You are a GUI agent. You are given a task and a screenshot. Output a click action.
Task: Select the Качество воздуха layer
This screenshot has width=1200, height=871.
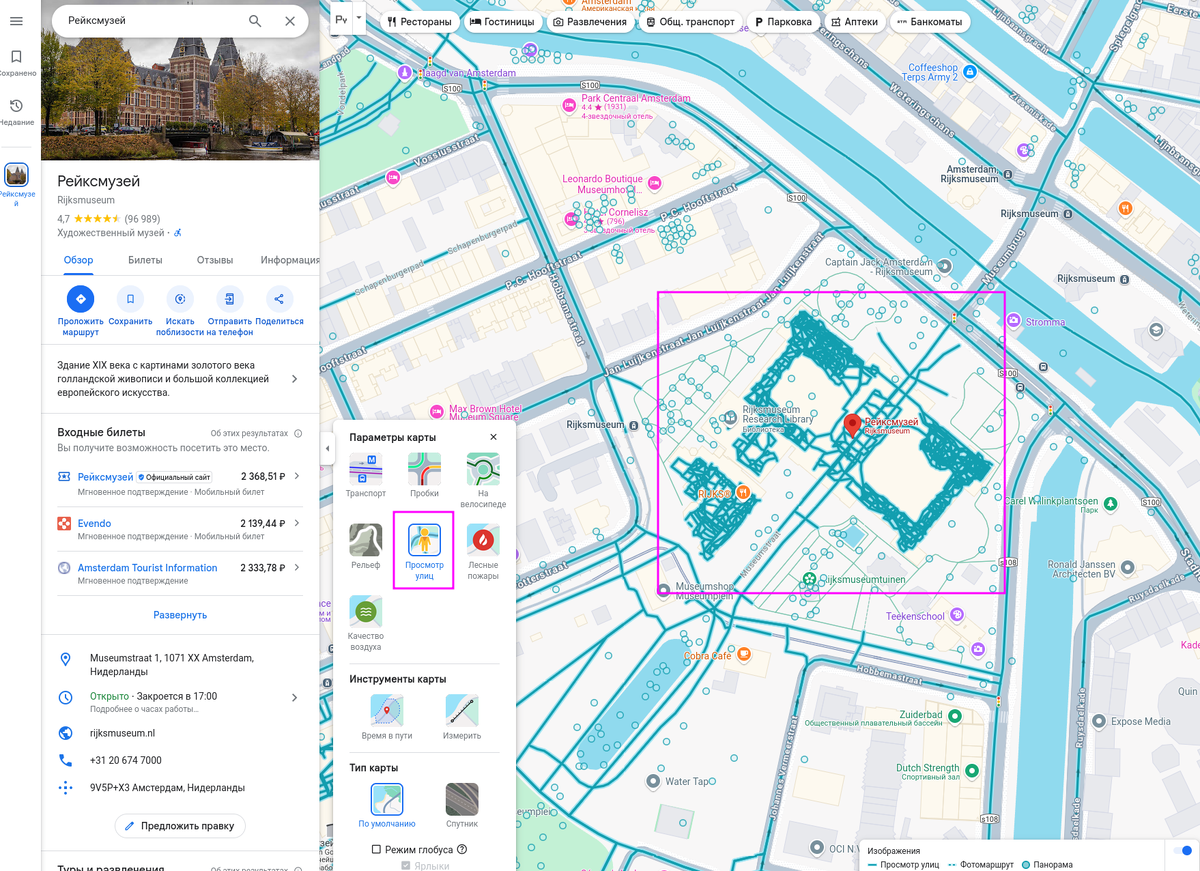(365, 622)
